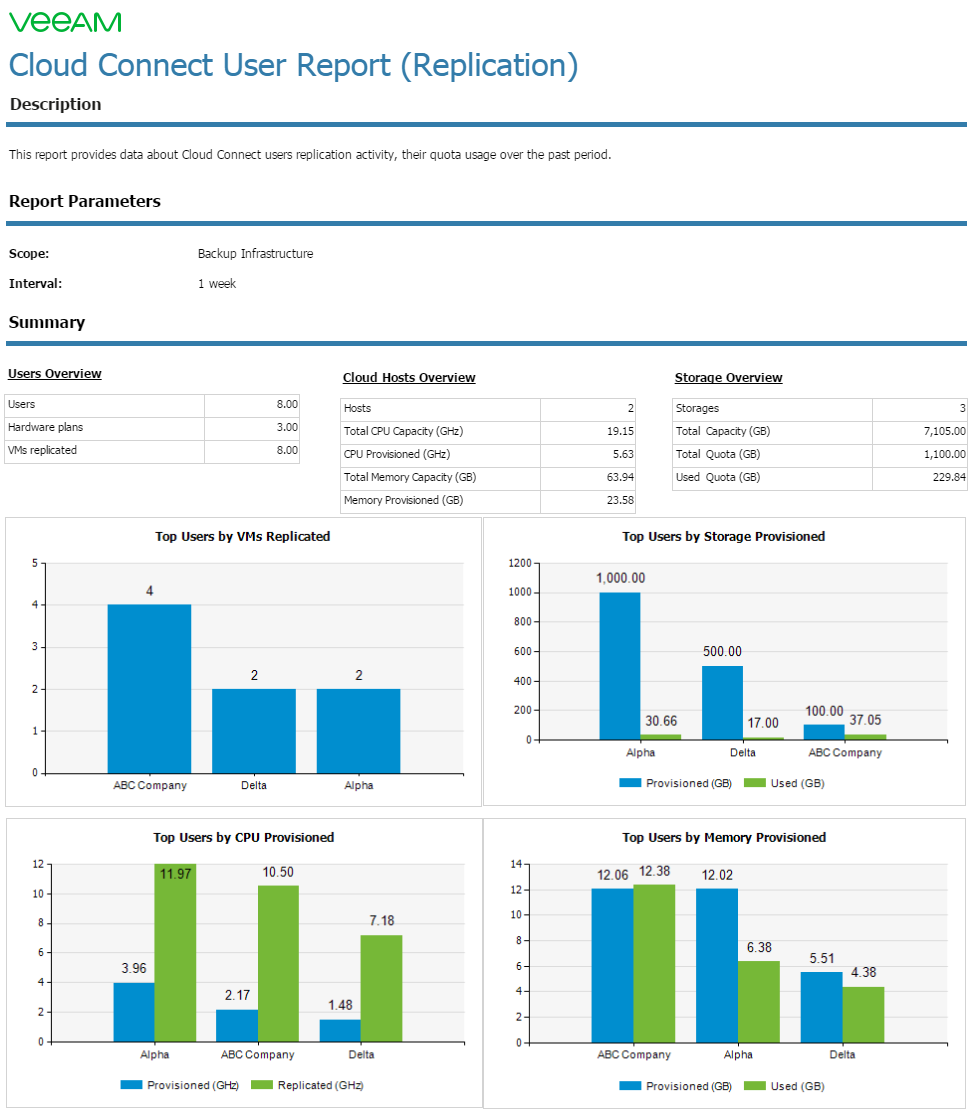Open the Users Overview link
973x1113 pixels.
coord(55,373)
